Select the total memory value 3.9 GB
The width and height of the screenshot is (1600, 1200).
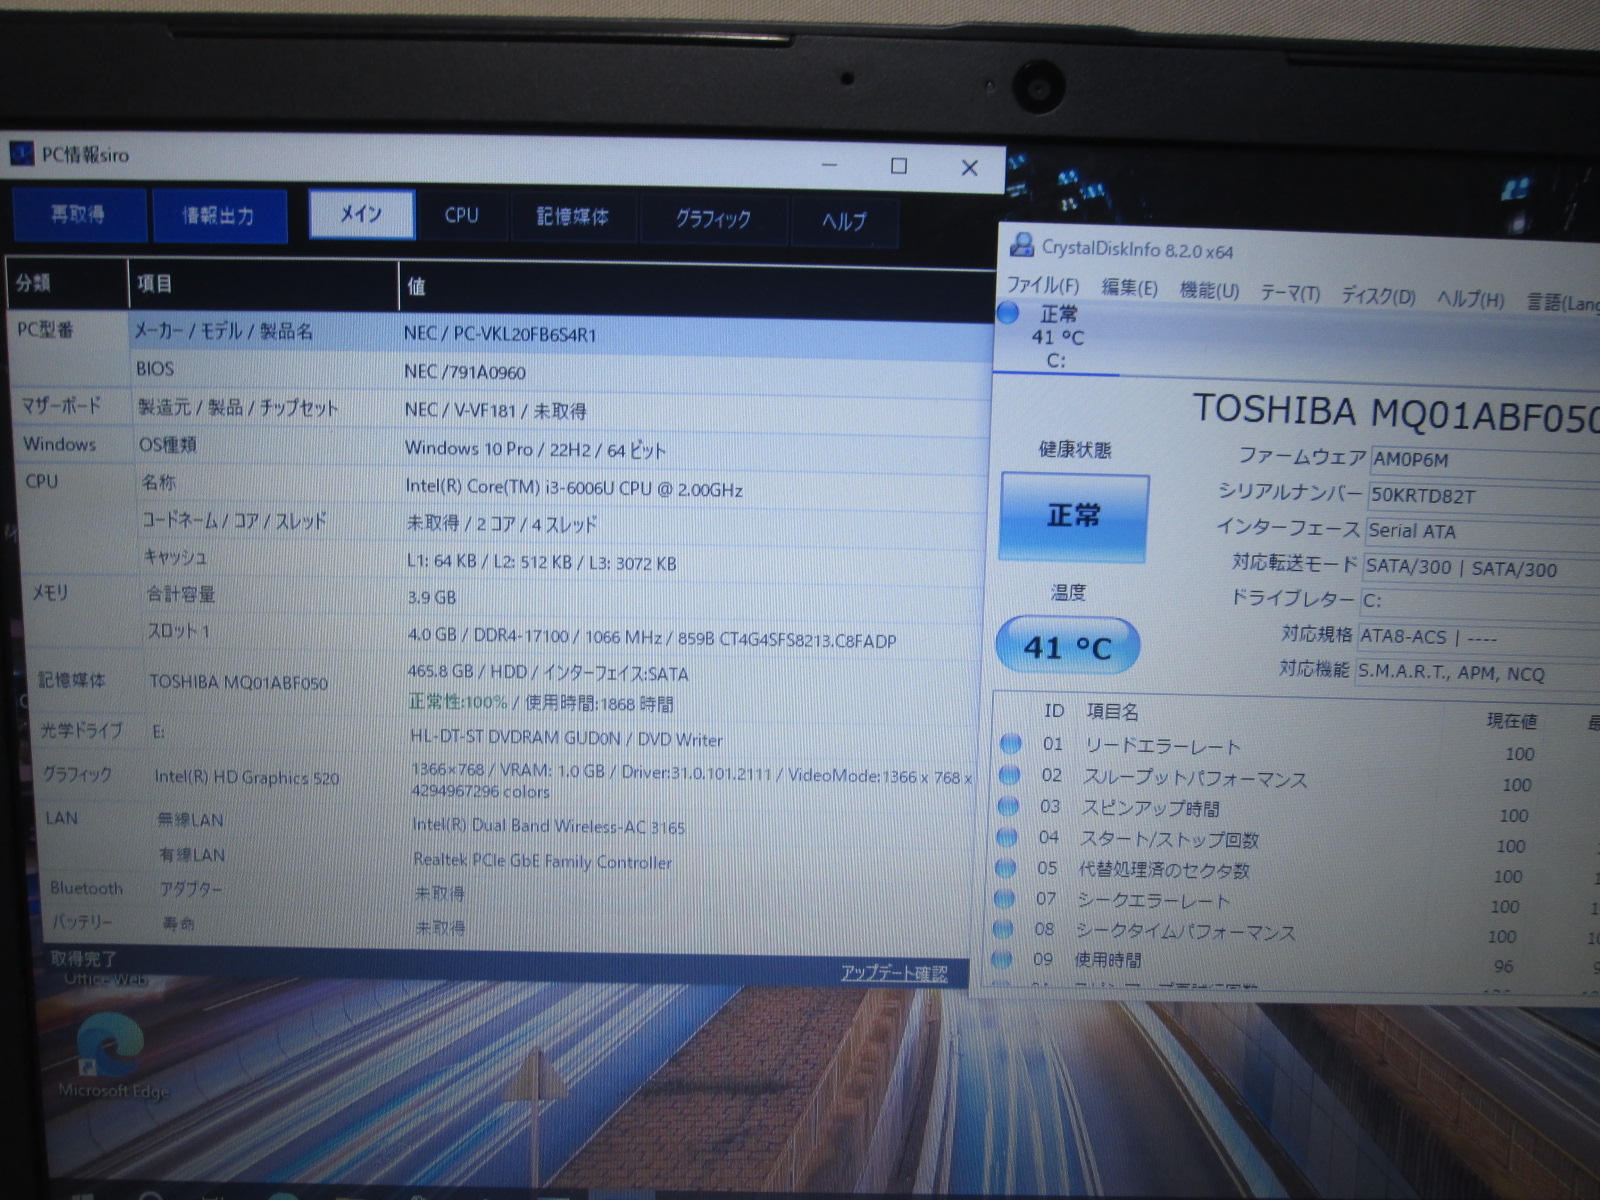tap(432, 597)
